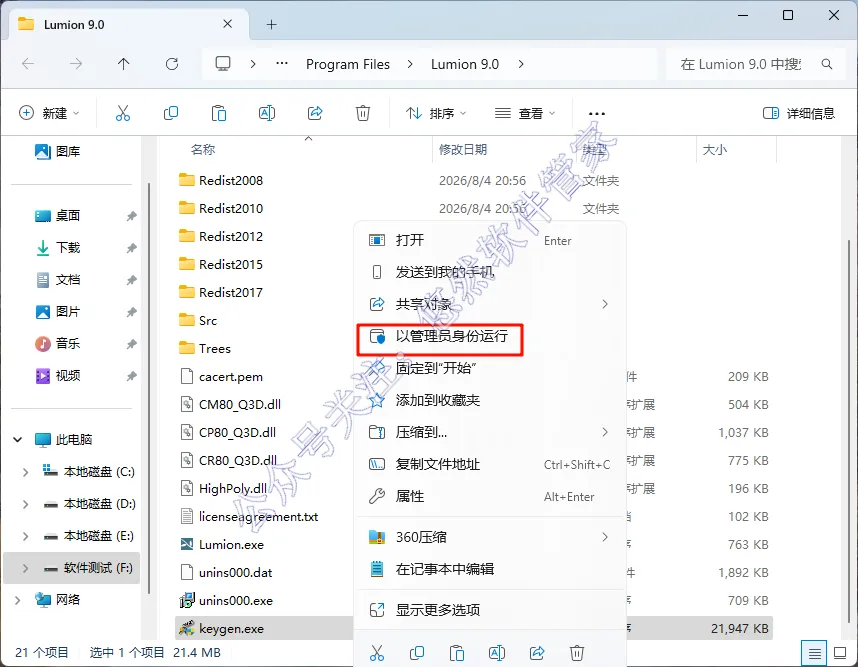Viewport: 858px width, 667px height.
Task: Choose Show more options
Action: 489,610
